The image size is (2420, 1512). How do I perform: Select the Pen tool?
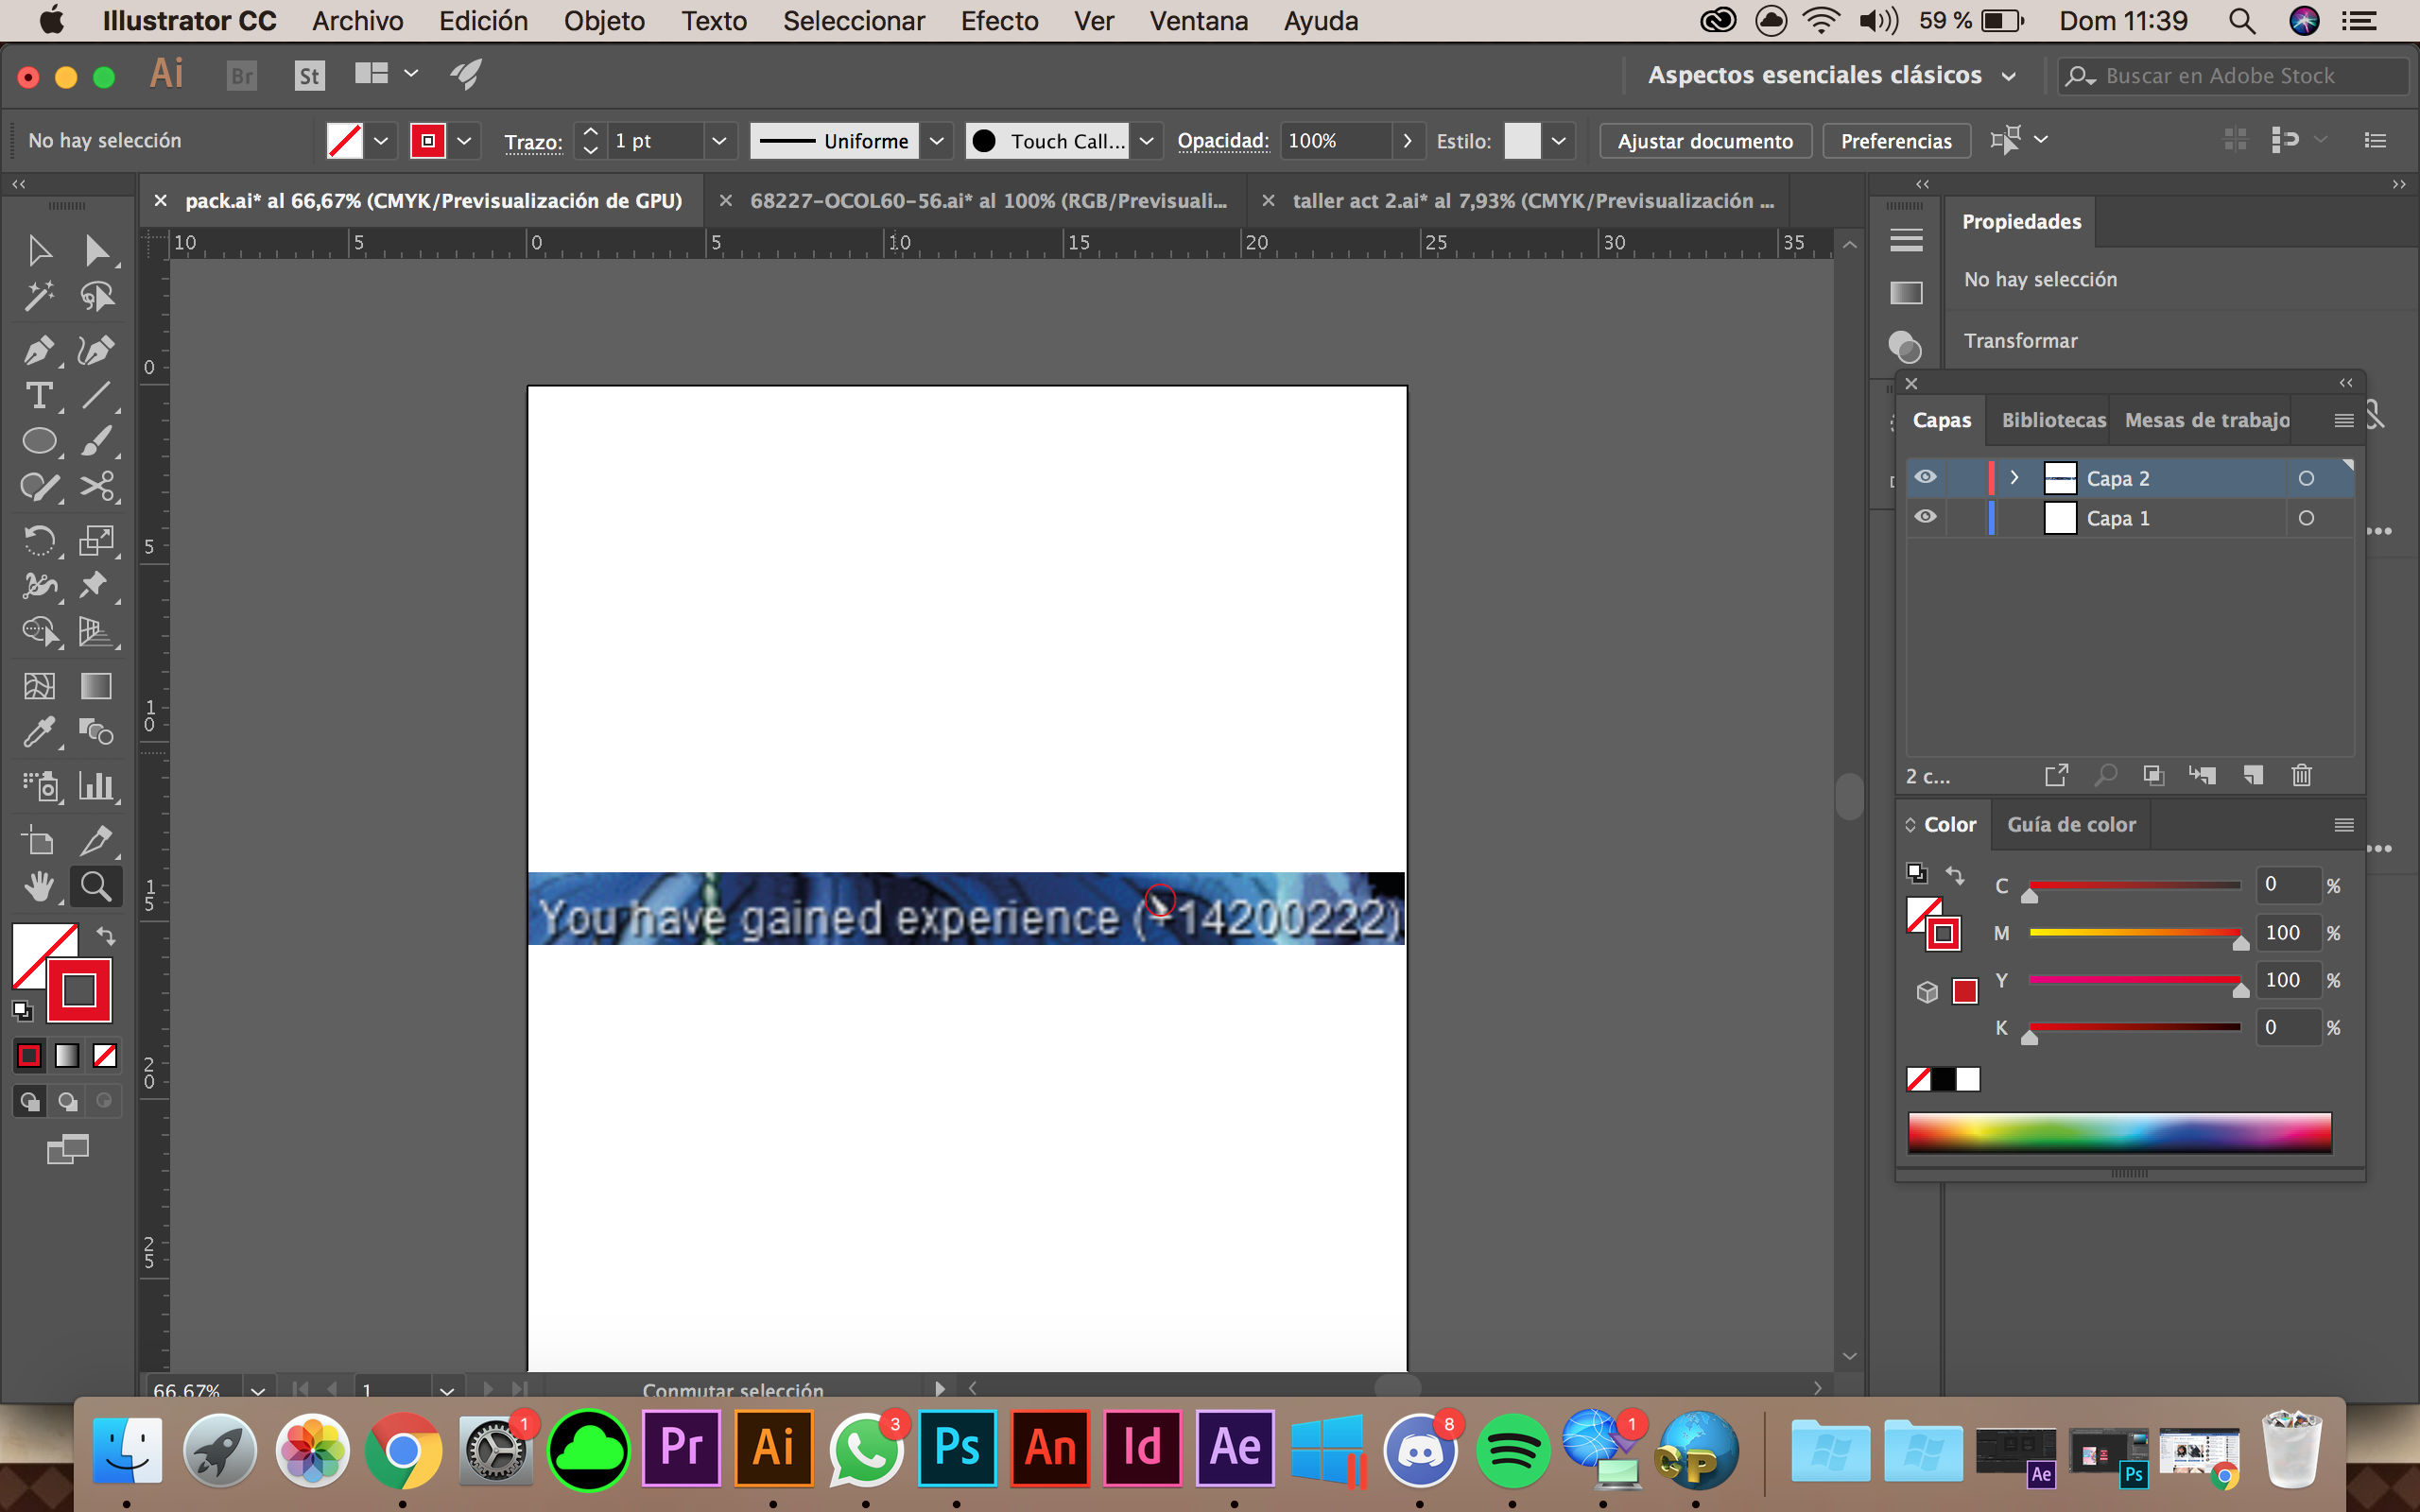coord(38,350)
